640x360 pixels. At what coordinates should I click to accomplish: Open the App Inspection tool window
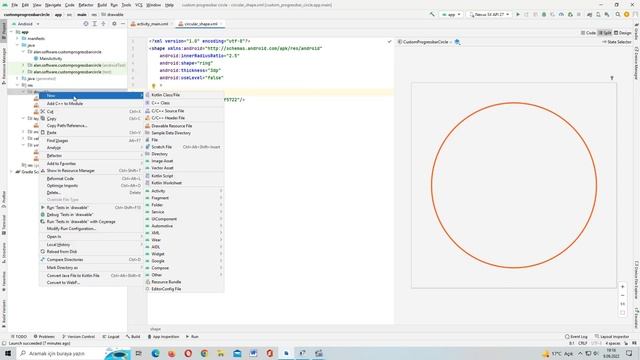coord(163,337)
